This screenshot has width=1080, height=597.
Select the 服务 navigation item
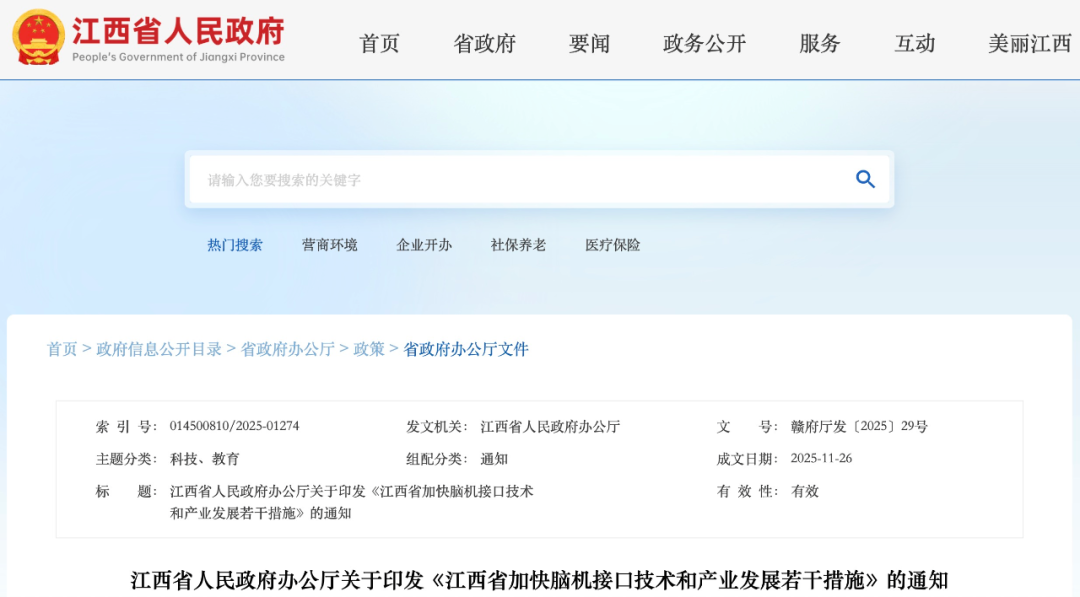pos(819,44)
